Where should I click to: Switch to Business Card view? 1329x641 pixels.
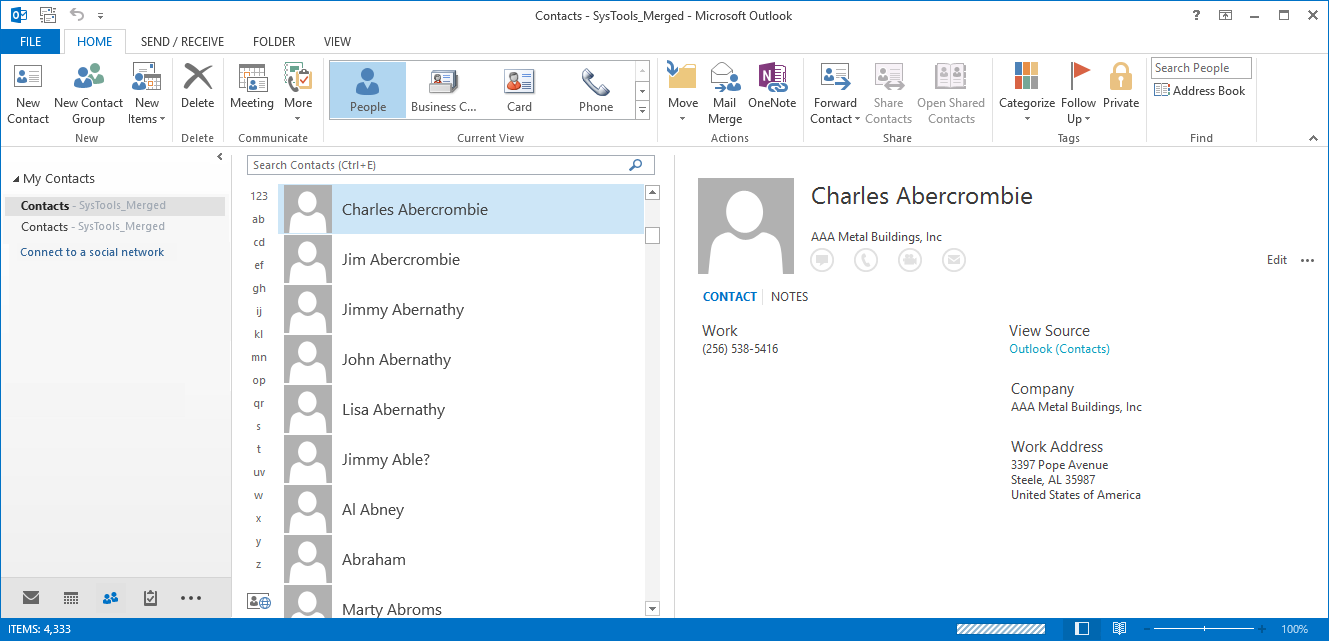coord(444,90)
